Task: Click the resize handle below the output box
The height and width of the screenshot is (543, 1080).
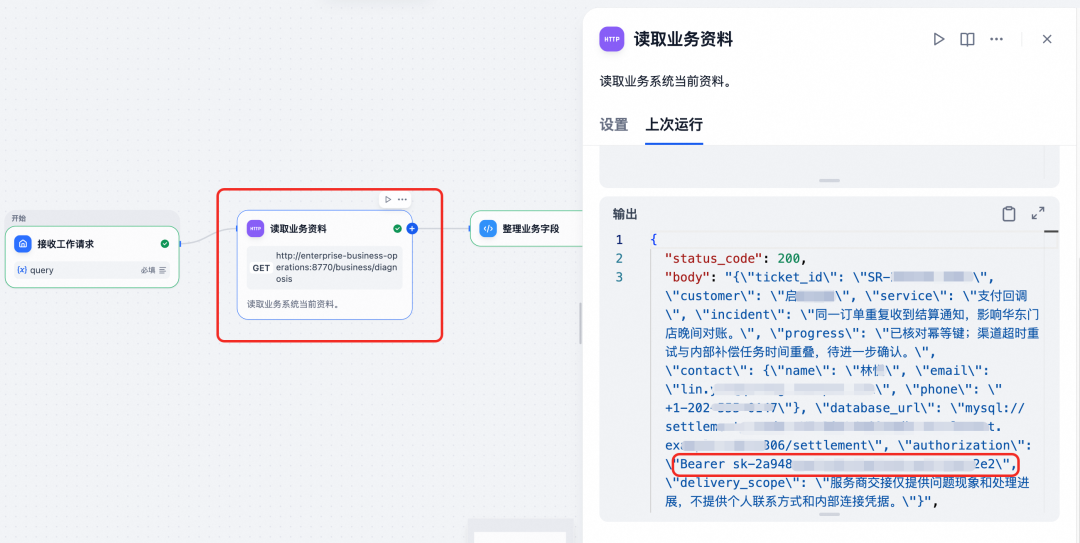Action: pos(829,515)
